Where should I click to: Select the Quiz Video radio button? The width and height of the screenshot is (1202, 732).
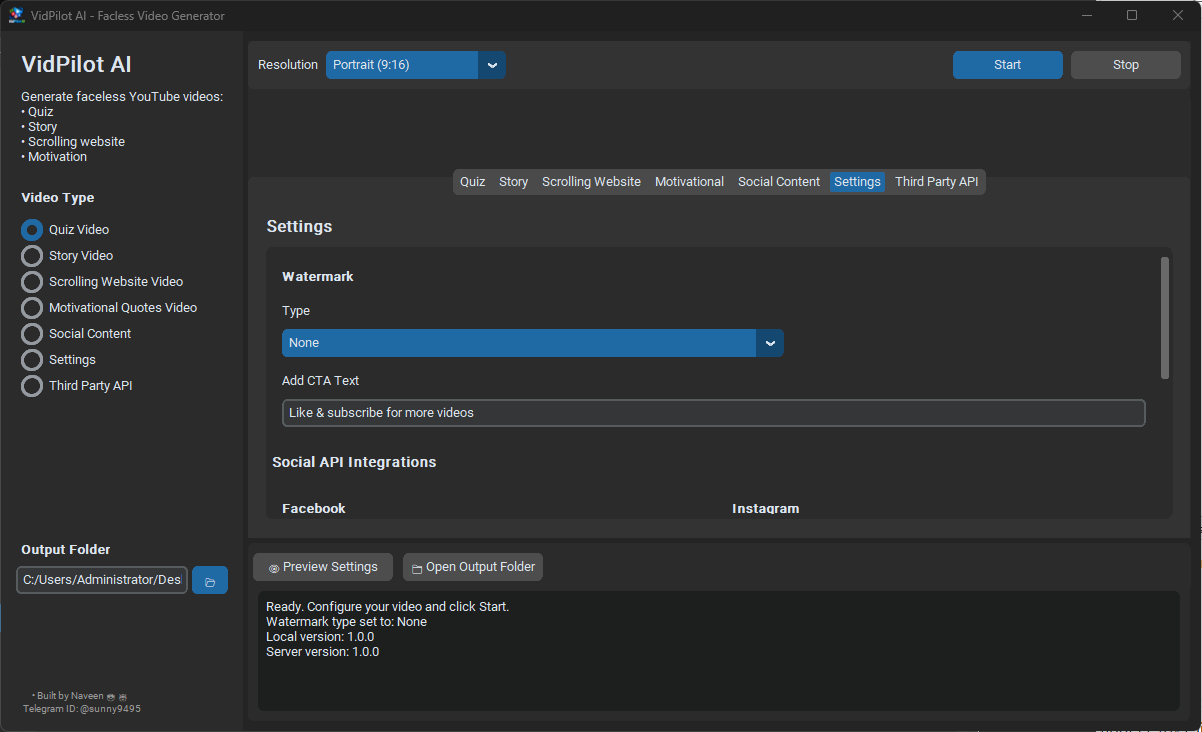tap(31, 229)
